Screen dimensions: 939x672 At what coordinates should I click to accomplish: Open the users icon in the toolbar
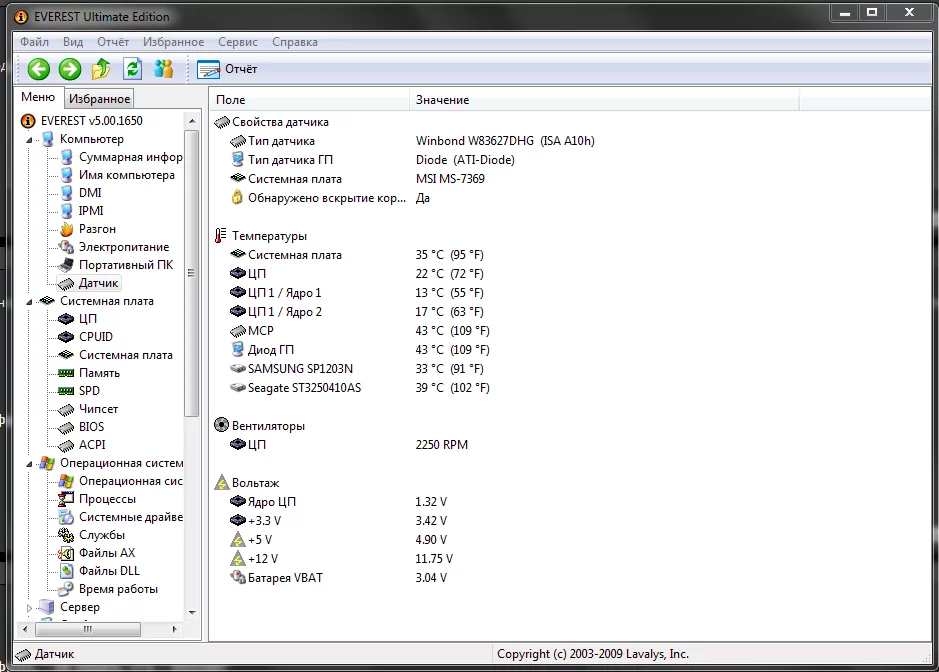tap(163, 69)
